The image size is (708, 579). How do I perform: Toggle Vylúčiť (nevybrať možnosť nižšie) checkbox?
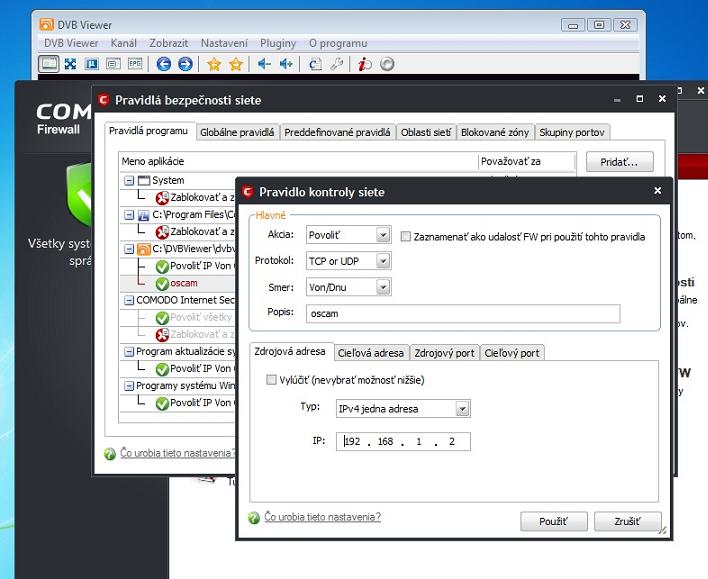(x=271, y=380)
